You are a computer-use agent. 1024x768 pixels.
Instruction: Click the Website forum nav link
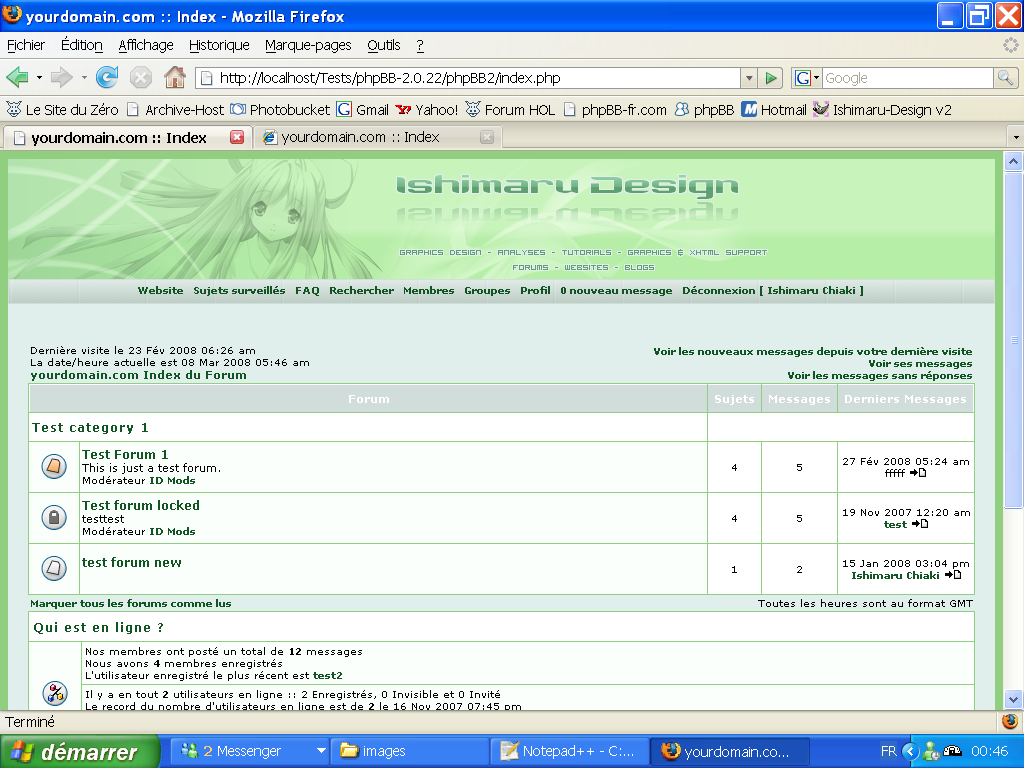160,291
